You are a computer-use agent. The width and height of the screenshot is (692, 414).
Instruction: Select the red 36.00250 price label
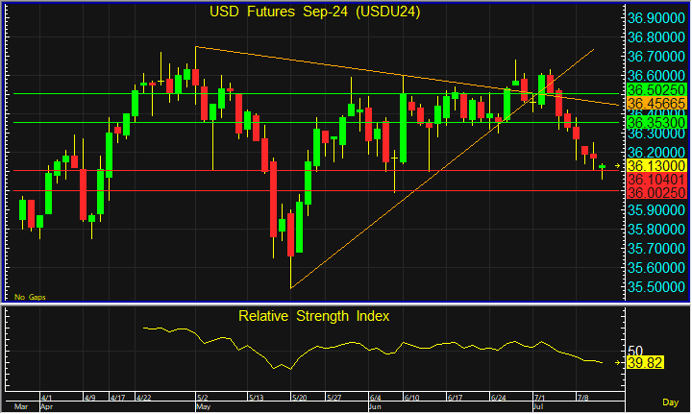[655, 191]
